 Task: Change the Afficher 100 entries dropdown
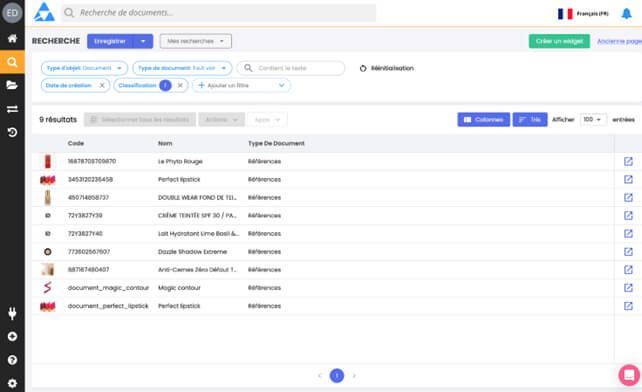(593, 119)
